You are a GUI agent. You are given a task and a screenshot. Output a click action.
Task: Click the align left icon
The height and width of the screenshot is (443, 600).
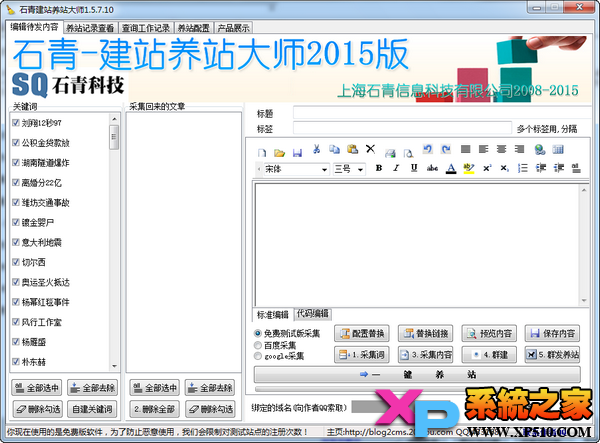click(x=483, y=149)
